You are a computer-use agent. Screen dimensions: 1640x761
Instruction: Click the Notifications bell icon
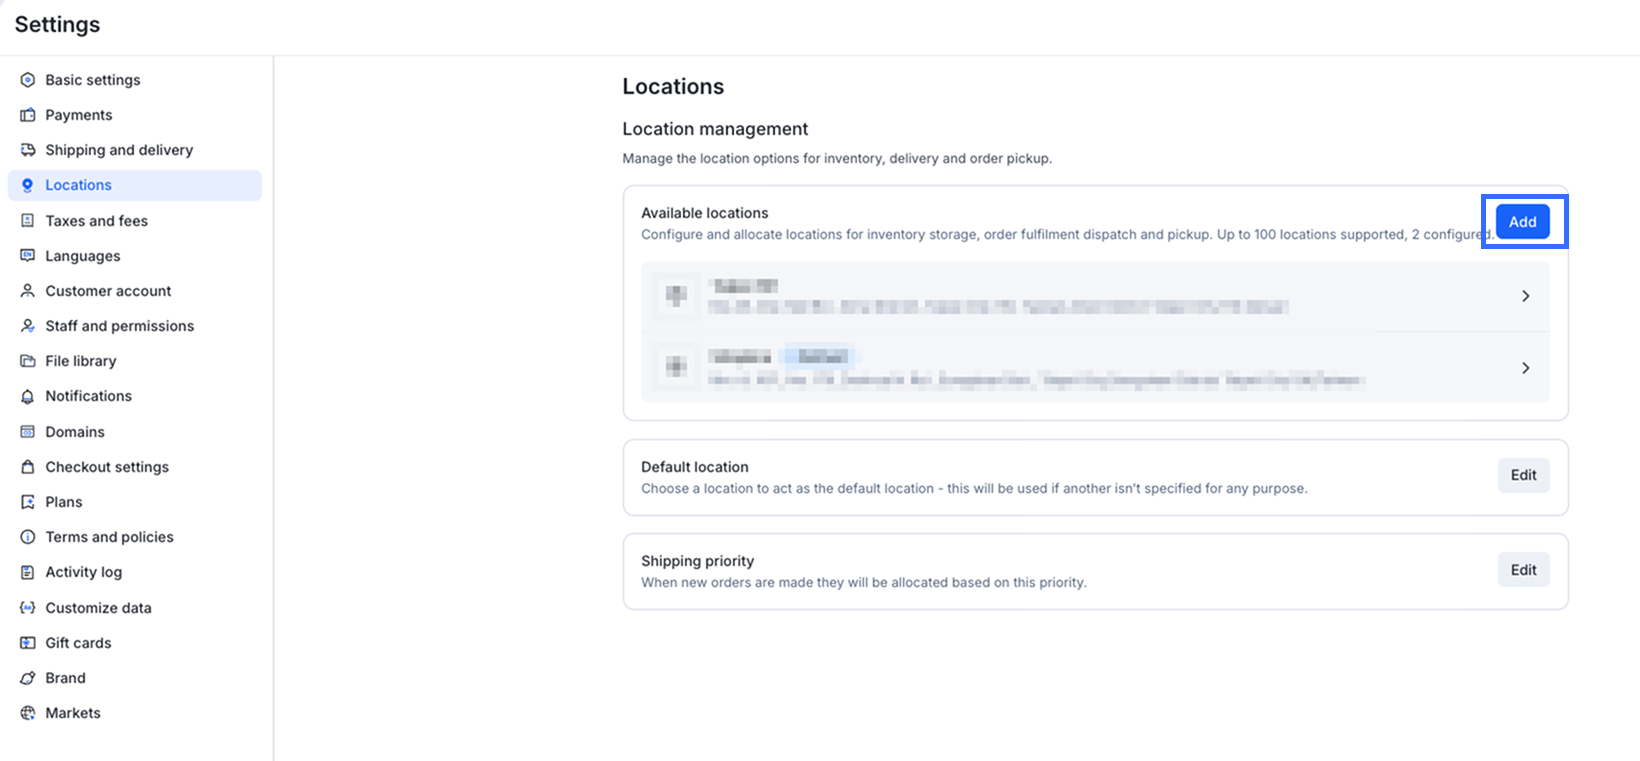[28, 396]
